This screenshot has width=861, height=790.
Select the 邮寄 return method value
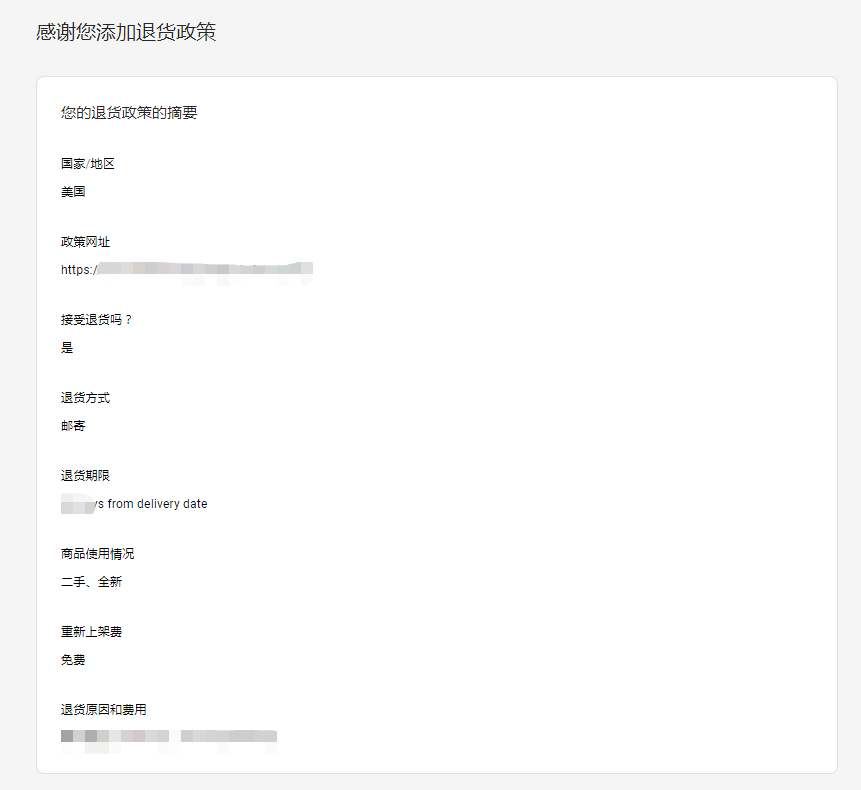[73, 425]
